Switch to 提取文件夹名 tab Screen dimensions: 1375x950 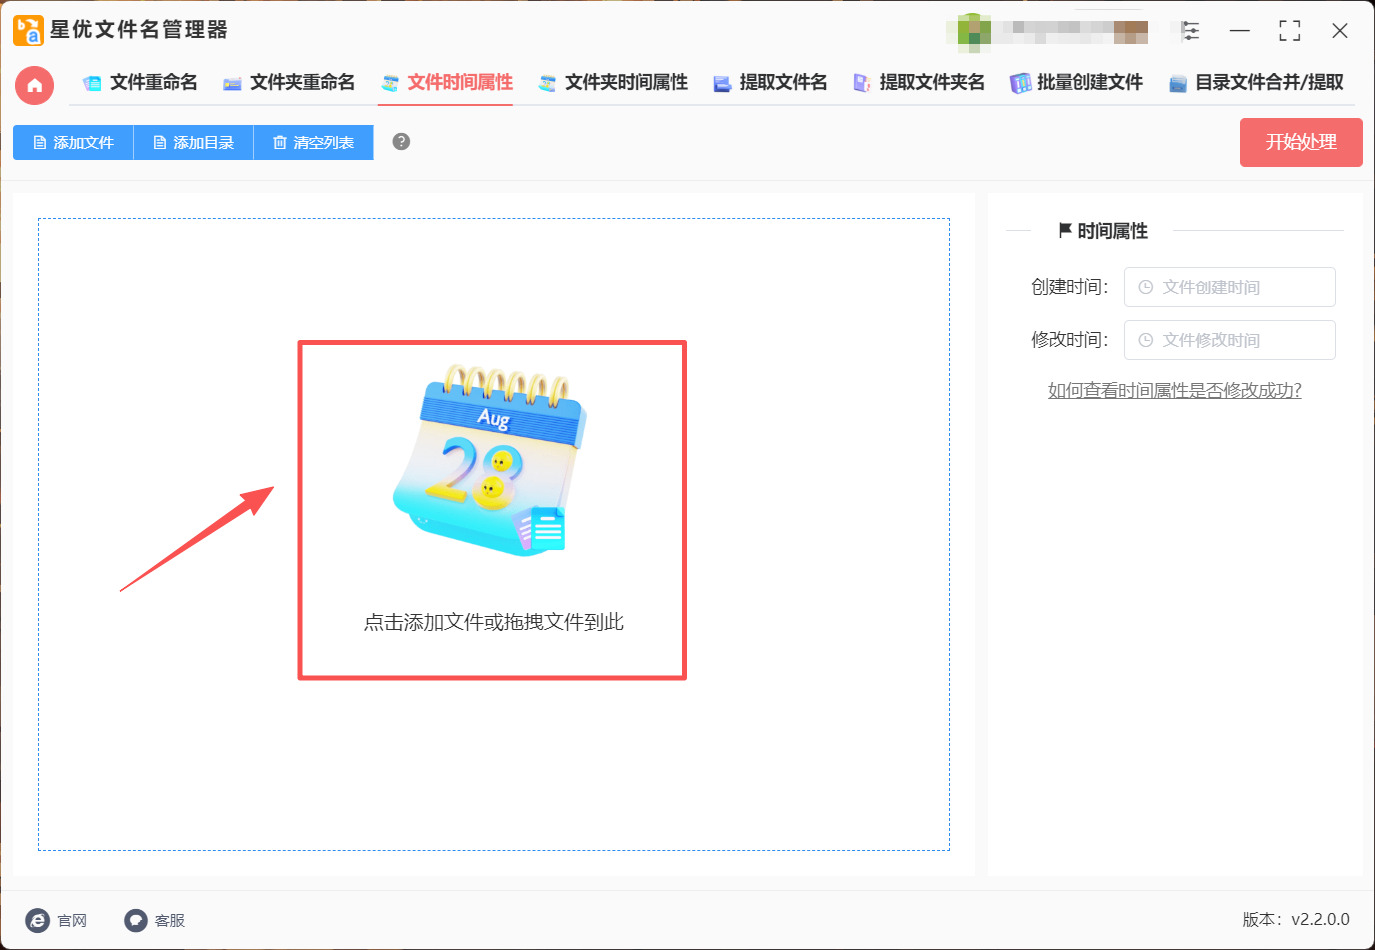pos(918,83)
